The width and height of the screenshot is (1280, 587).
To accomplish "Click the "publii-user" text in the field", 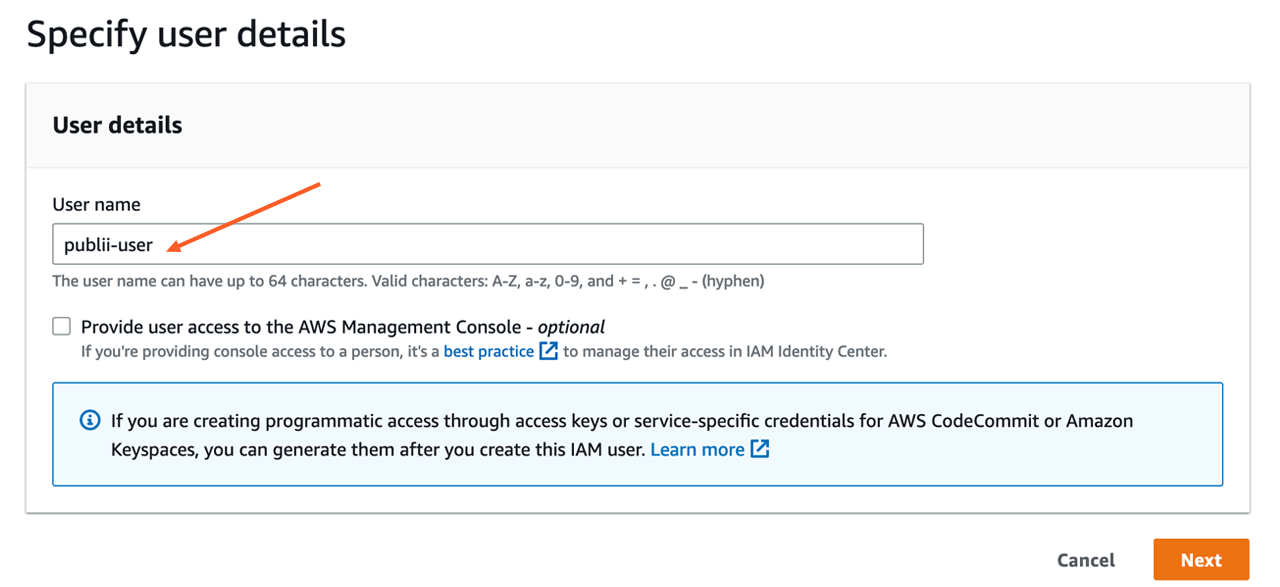I will [109, 245].
